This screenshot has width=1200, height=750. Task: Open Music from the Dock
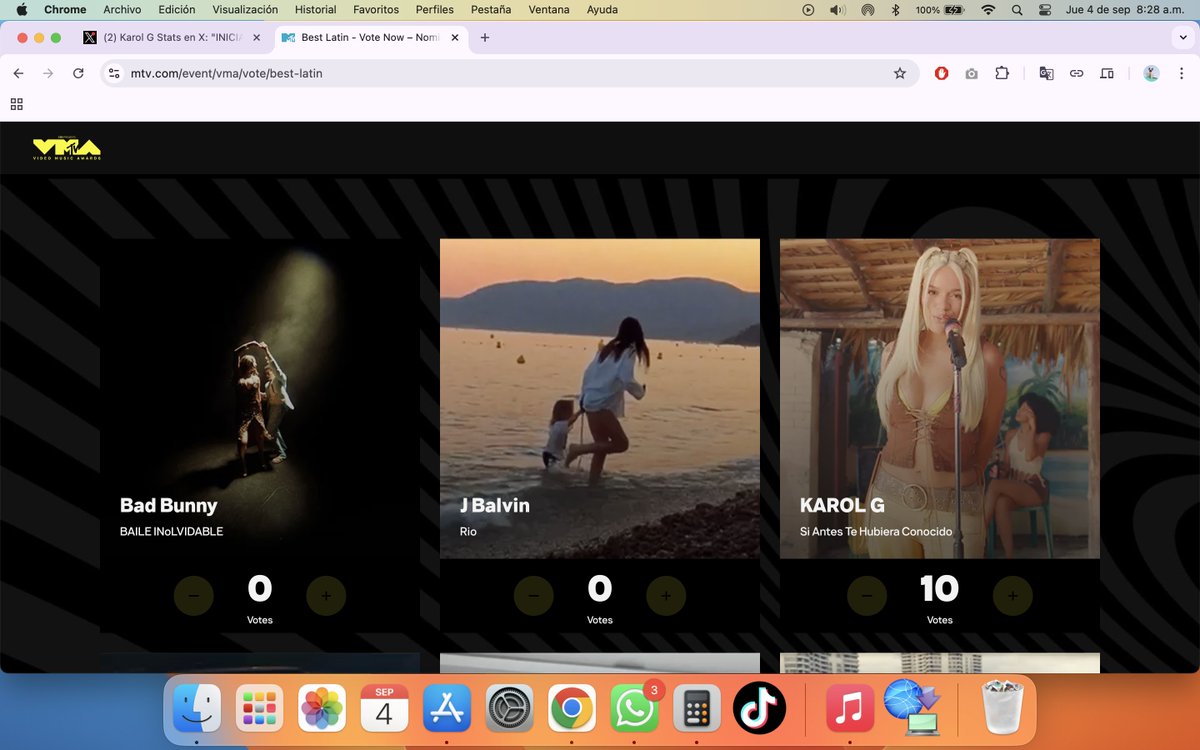[x=850, y=709]
